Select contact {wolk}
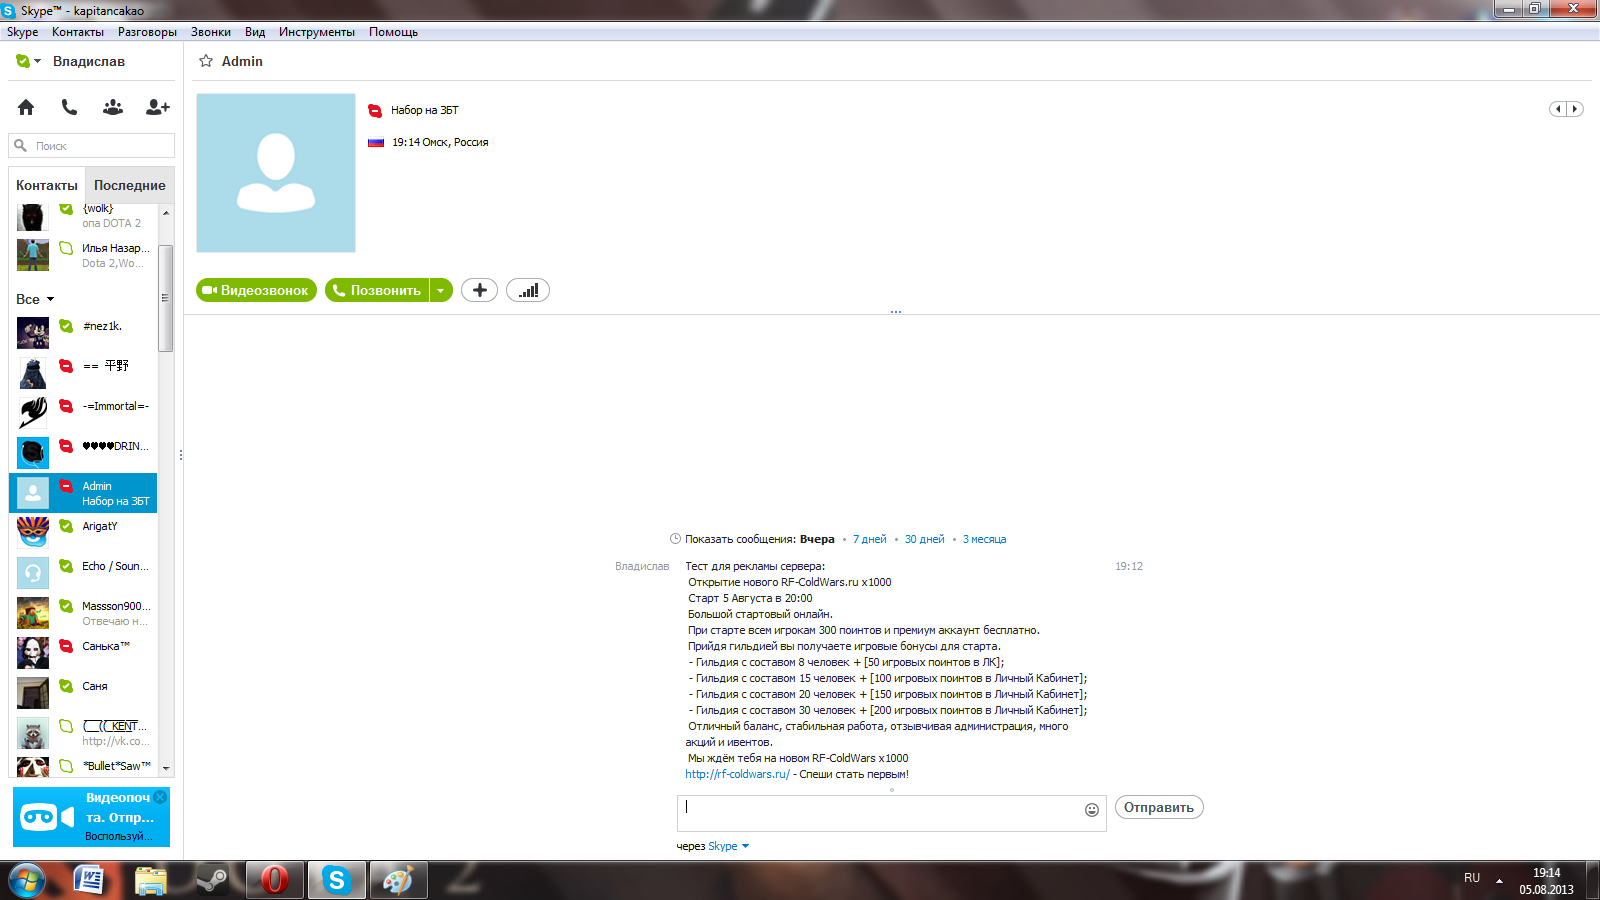 [x=84, y=216]
